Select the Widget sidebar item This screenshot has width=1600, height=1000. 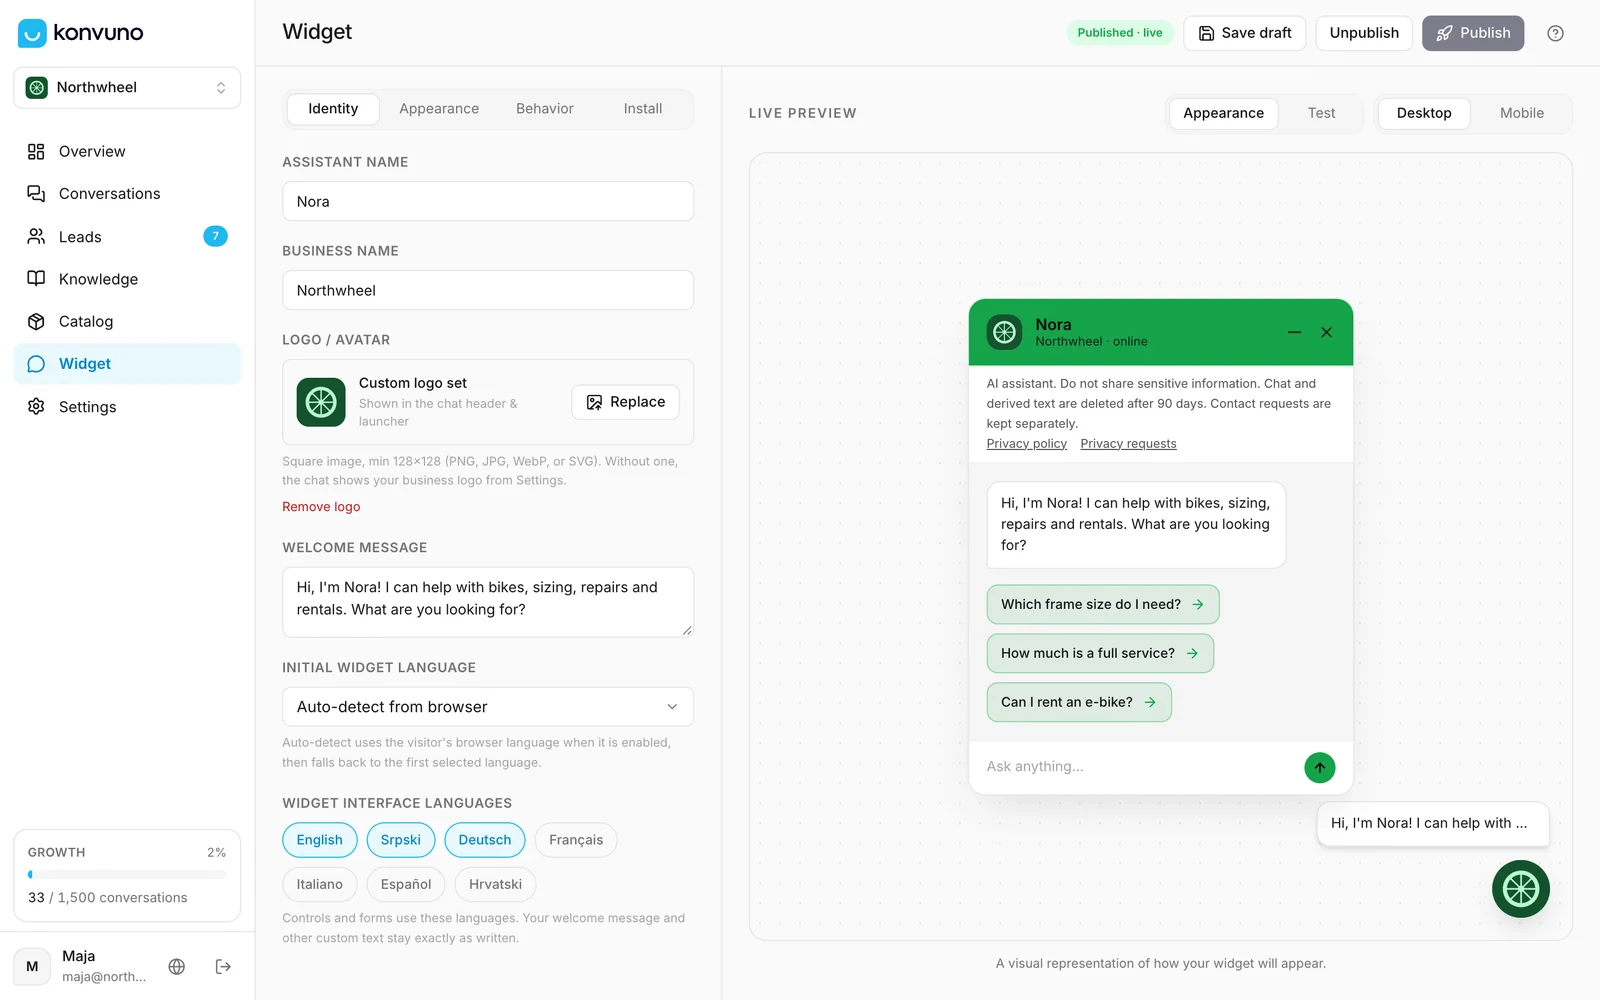[x=127, y=364]
